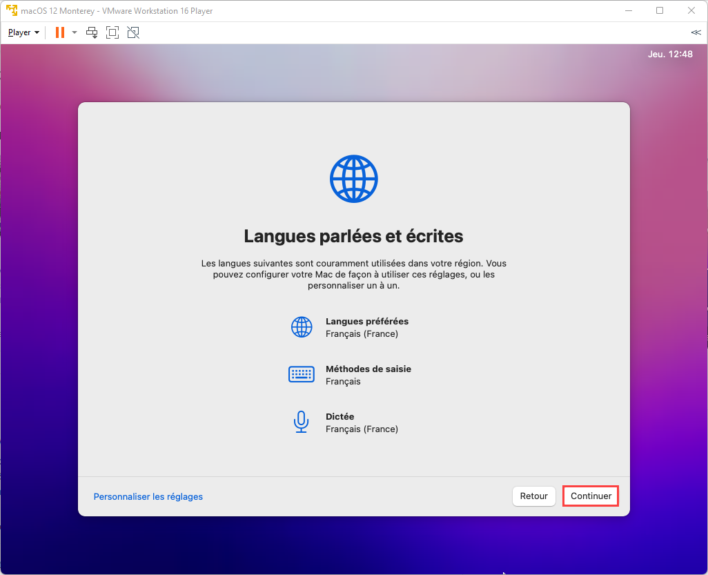Click the Français (France) value under Langues préférées
The image size is (708, 575).
362,334
